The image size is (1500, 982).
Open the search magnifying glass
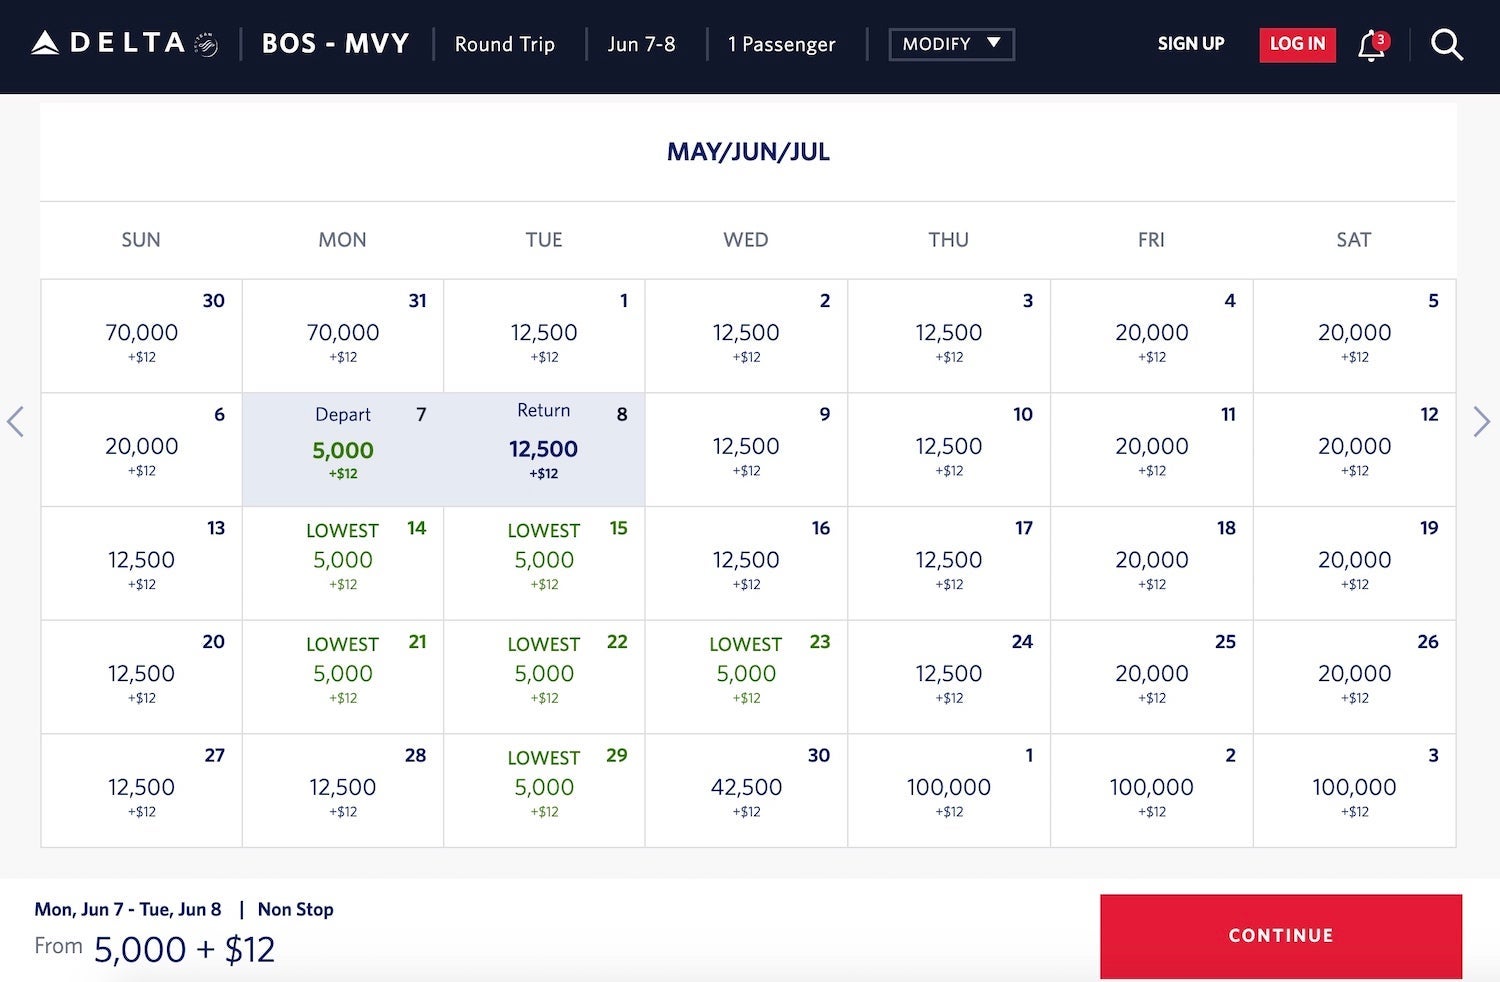point(1447,44)
